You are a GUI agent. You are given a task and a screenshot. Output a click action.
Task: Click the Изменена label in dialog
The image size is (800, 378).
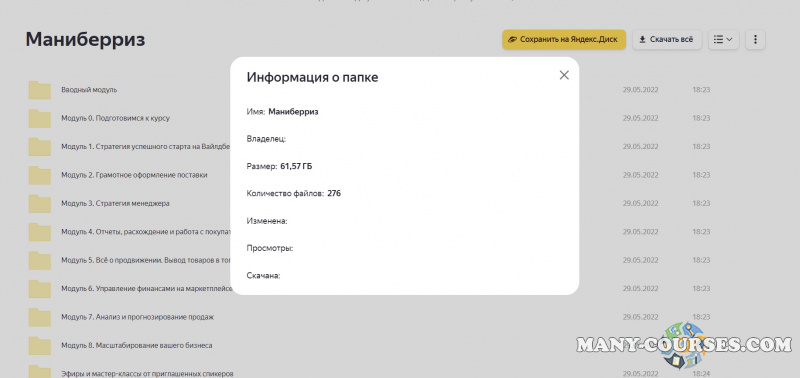click(x=267, y=221)
